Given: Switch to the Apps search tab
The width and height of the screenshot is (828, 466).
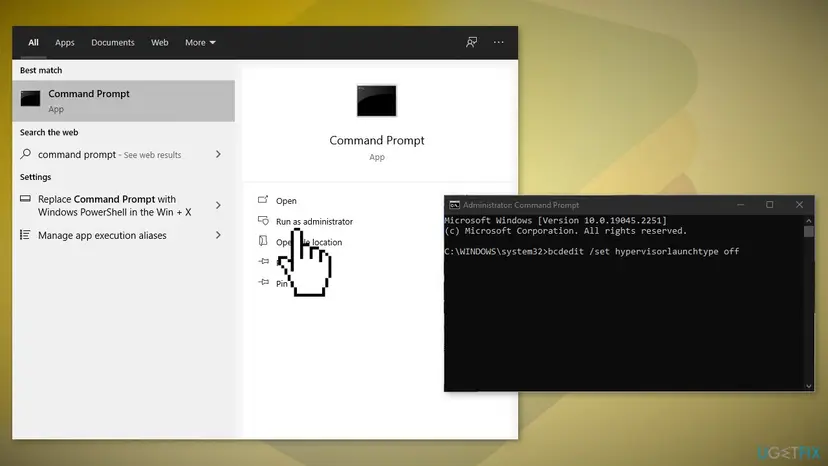Looking at the screenshot, I should click(64, 42).
